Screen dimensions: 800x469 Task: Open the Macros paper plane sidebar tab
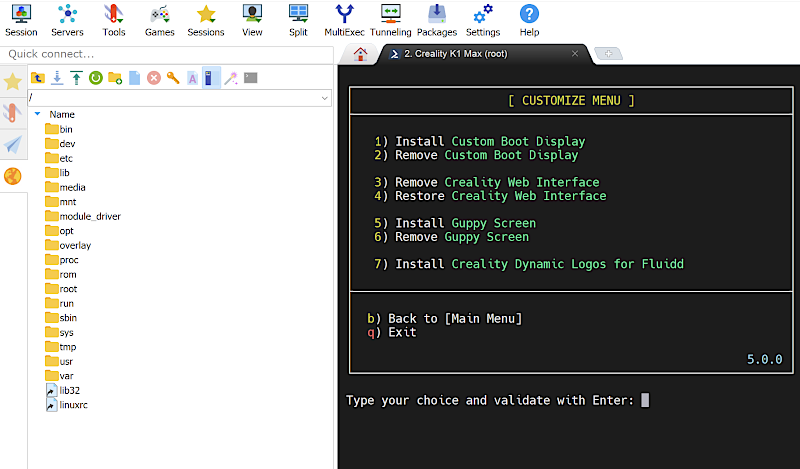click(13, 145)
